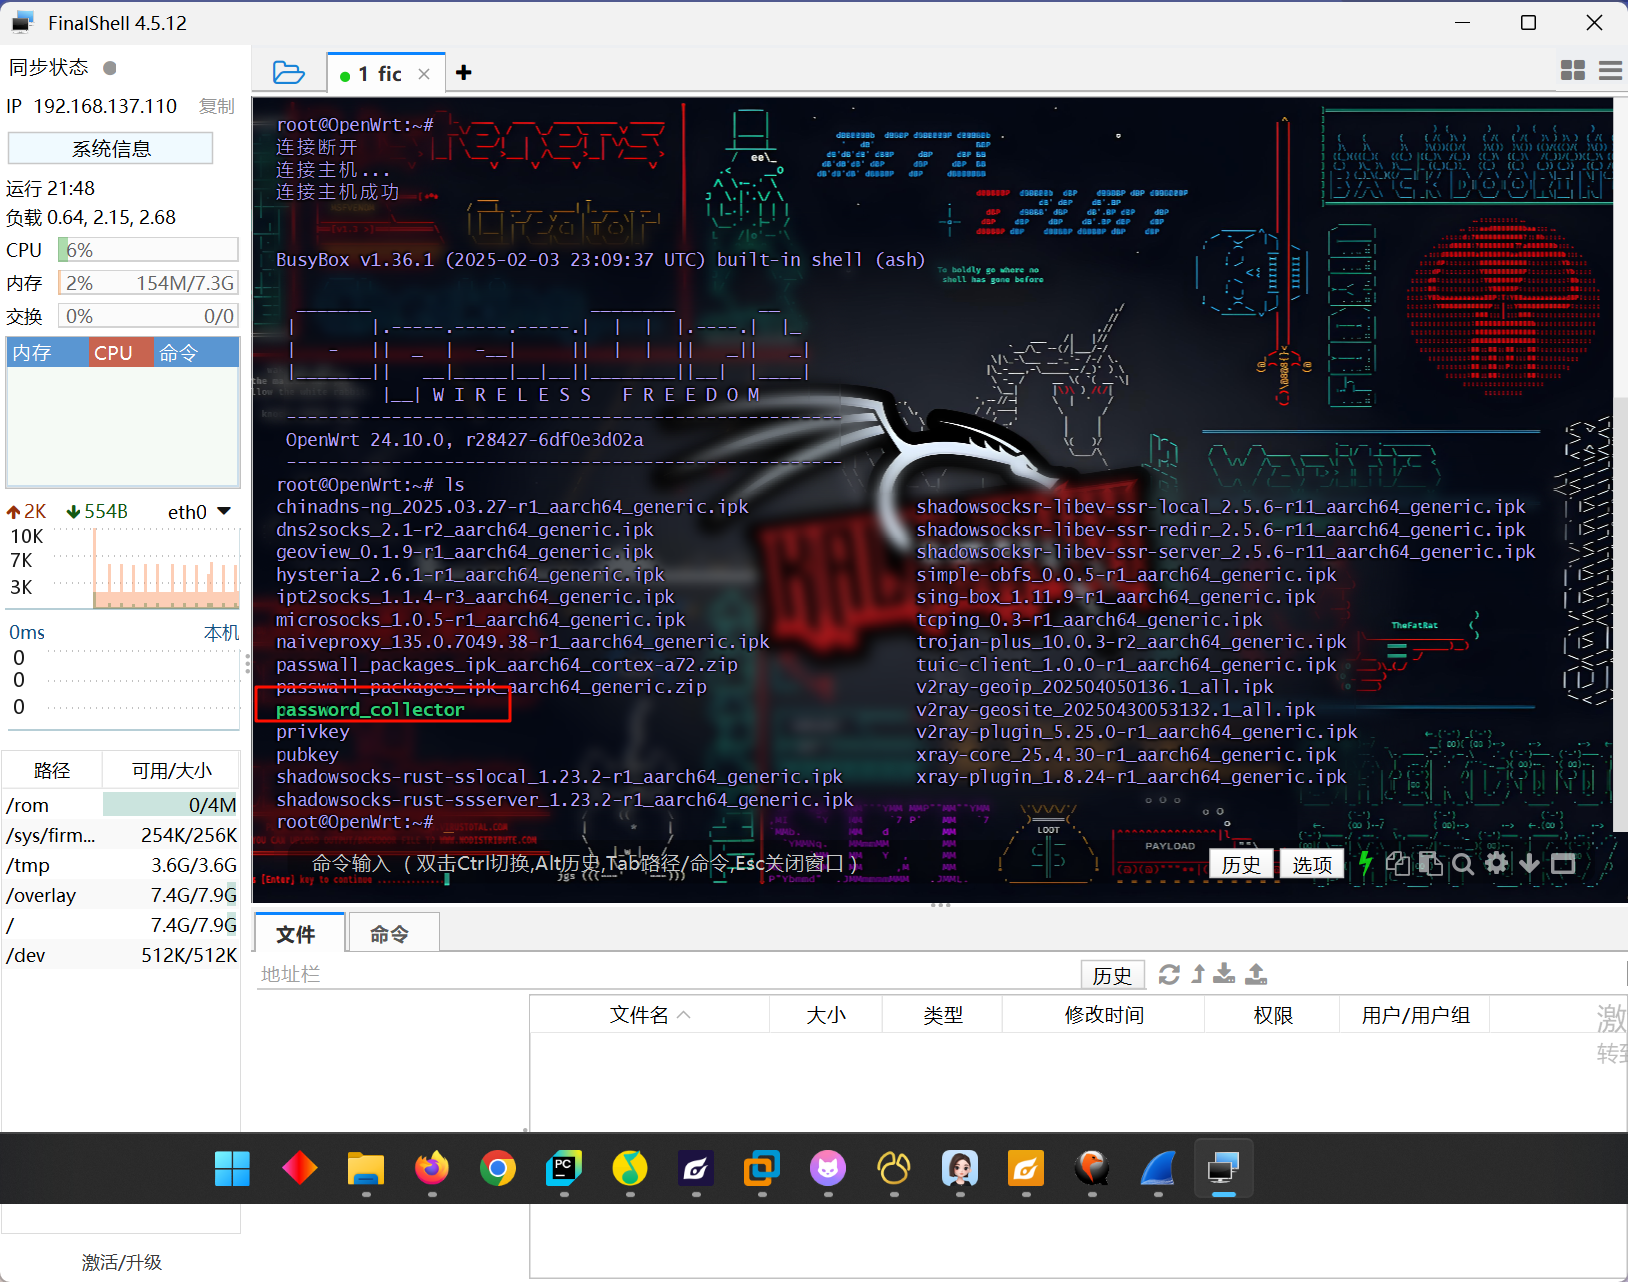1628x1282 pixels.
Task: Select the /tmp disk row
Action: (x=121, y=865)
